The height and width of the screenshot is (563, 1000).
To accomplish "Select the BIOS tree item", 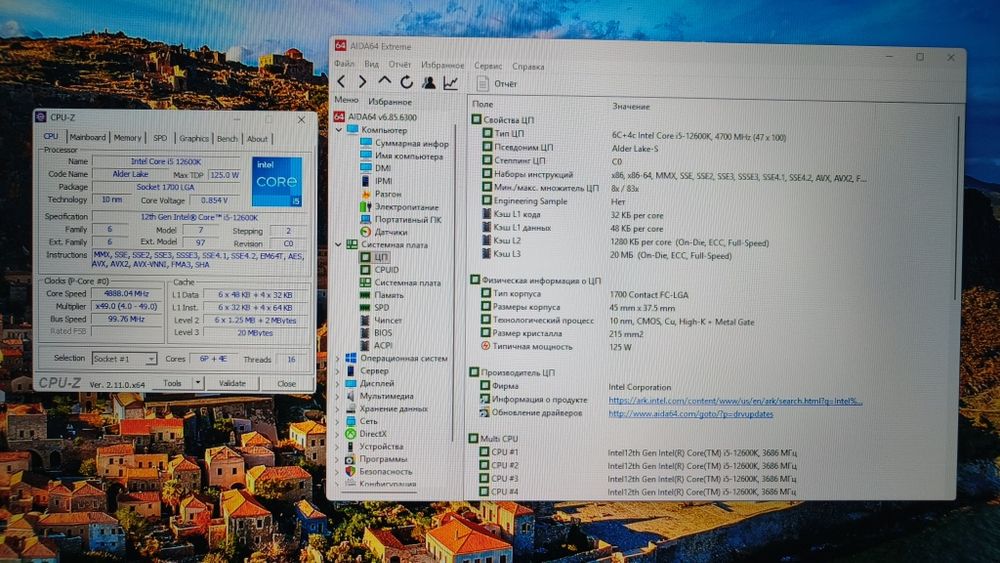I will point(376,333).
